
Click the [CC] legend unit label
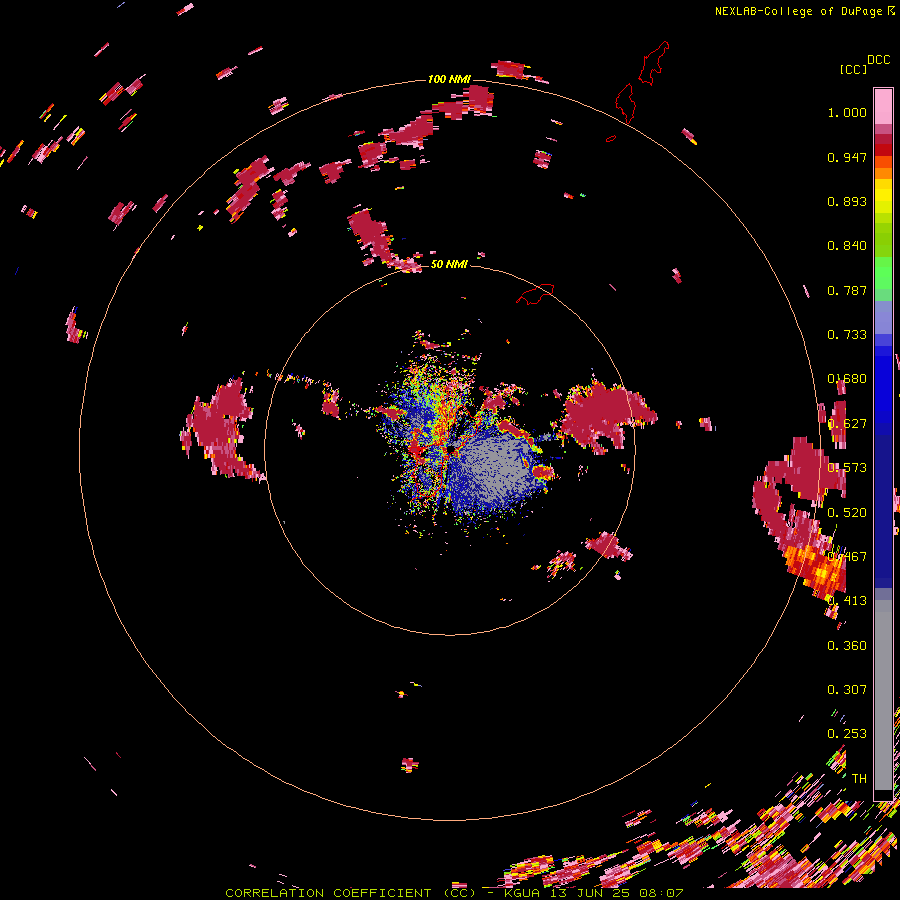click(x=853, y=69)
